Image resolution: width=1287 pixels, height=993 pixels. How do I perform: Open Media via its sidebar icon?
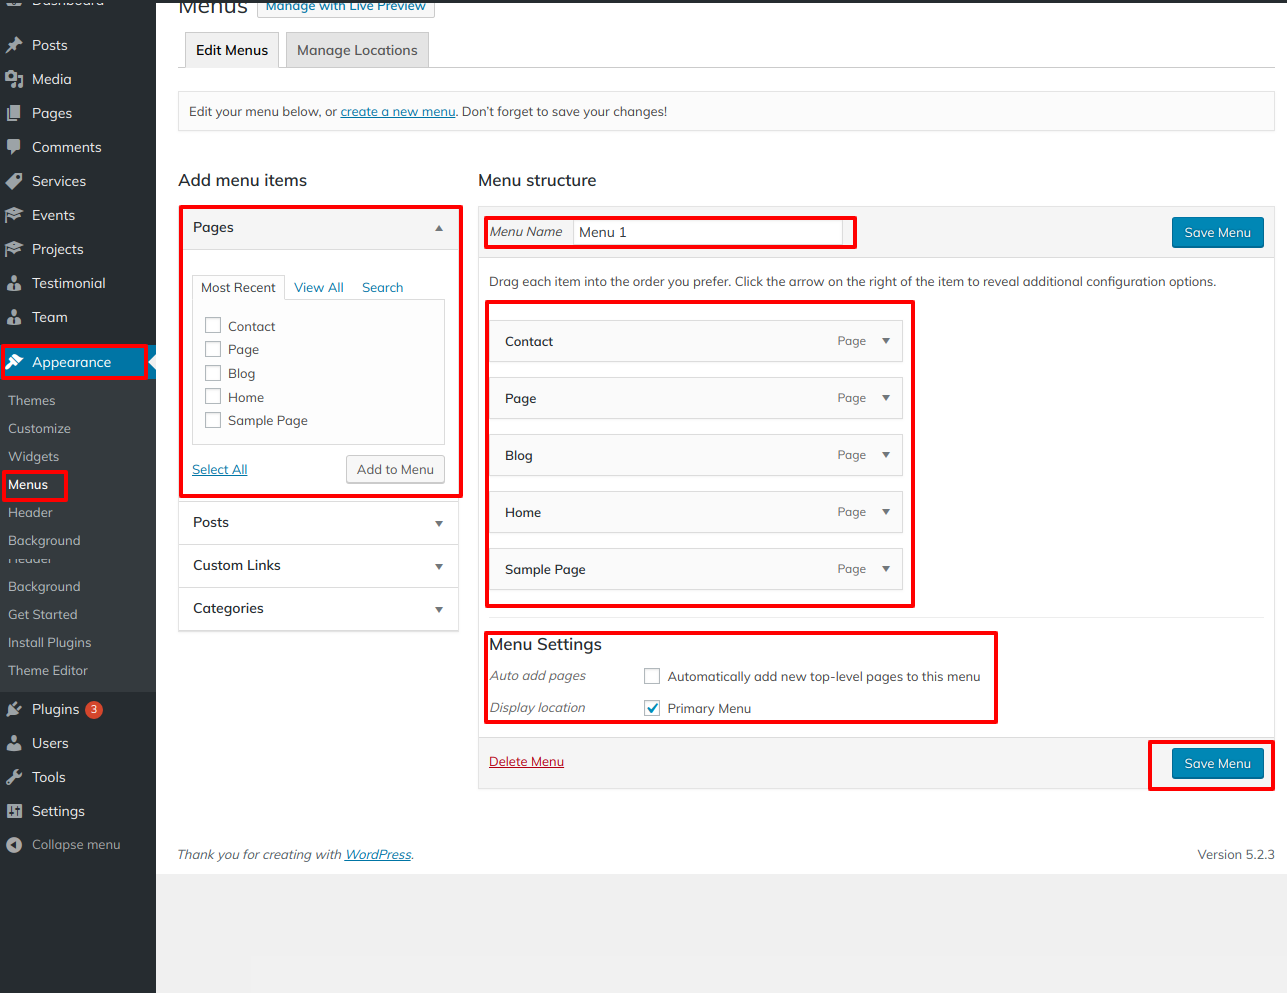pyautogui.click(x=14, y=79)
